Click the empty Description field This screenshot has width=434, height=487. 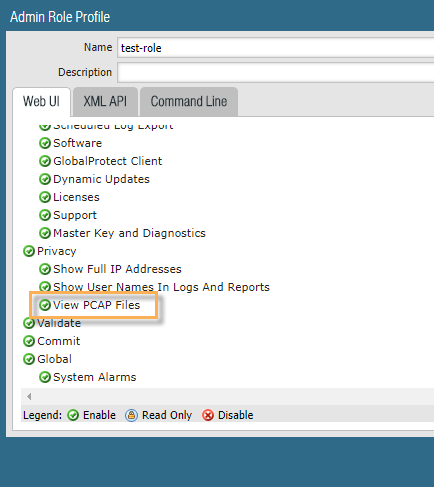(x=276, y=72)
